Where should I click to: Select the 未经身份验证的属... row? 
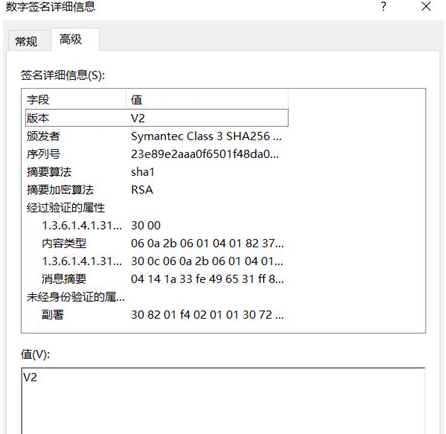tap(157, 297)
